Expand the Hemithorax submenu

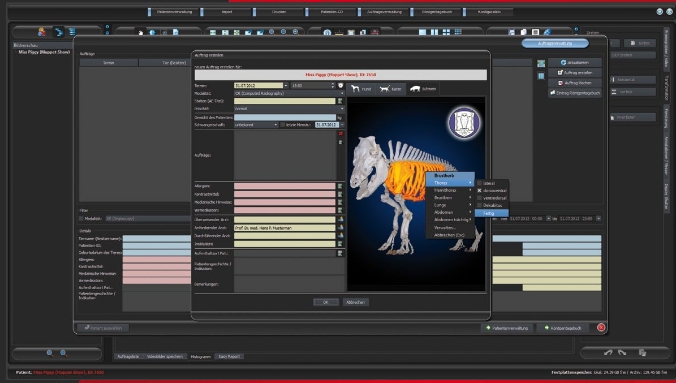click(x=450, y=190)
